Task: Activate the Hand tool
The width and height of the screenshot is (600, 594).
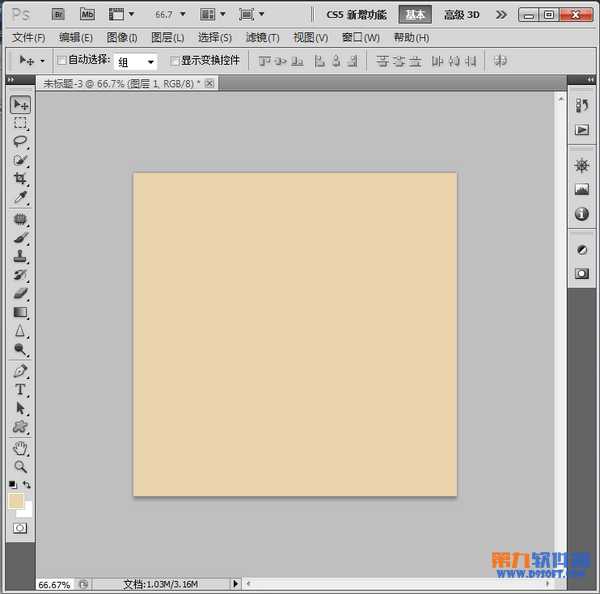Action: pos(20,449)
